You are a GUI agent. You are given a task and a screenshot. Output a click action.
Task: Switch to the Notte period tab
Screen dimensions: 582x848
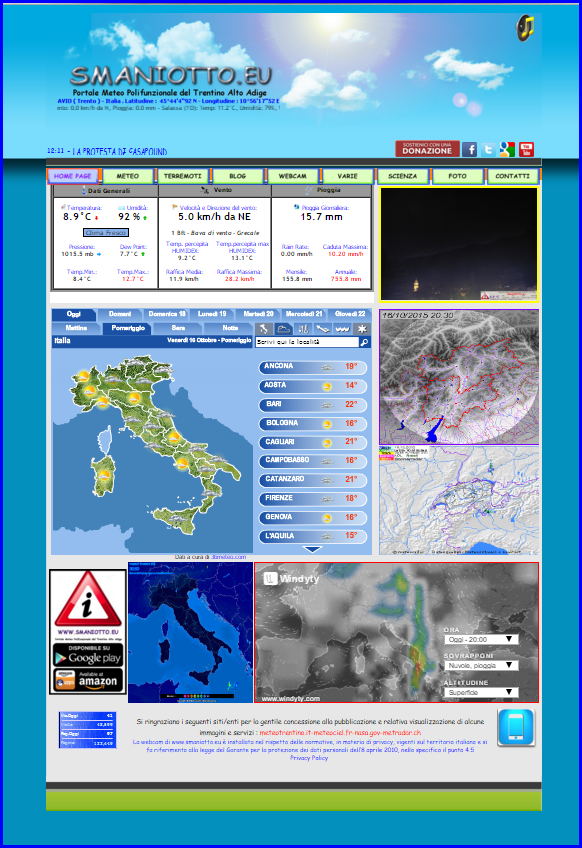pyautogui.click(x=230, y=328)
